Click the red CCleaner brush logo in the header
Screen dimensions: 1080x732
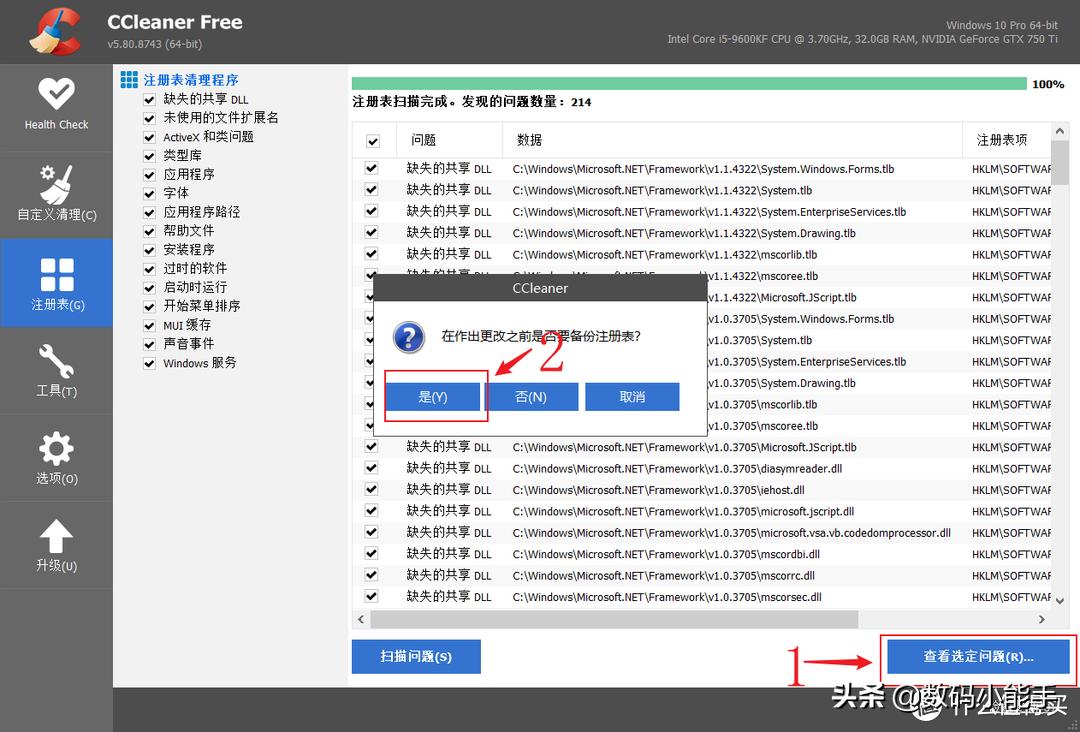pyautogui.click(x=52, y=30)
